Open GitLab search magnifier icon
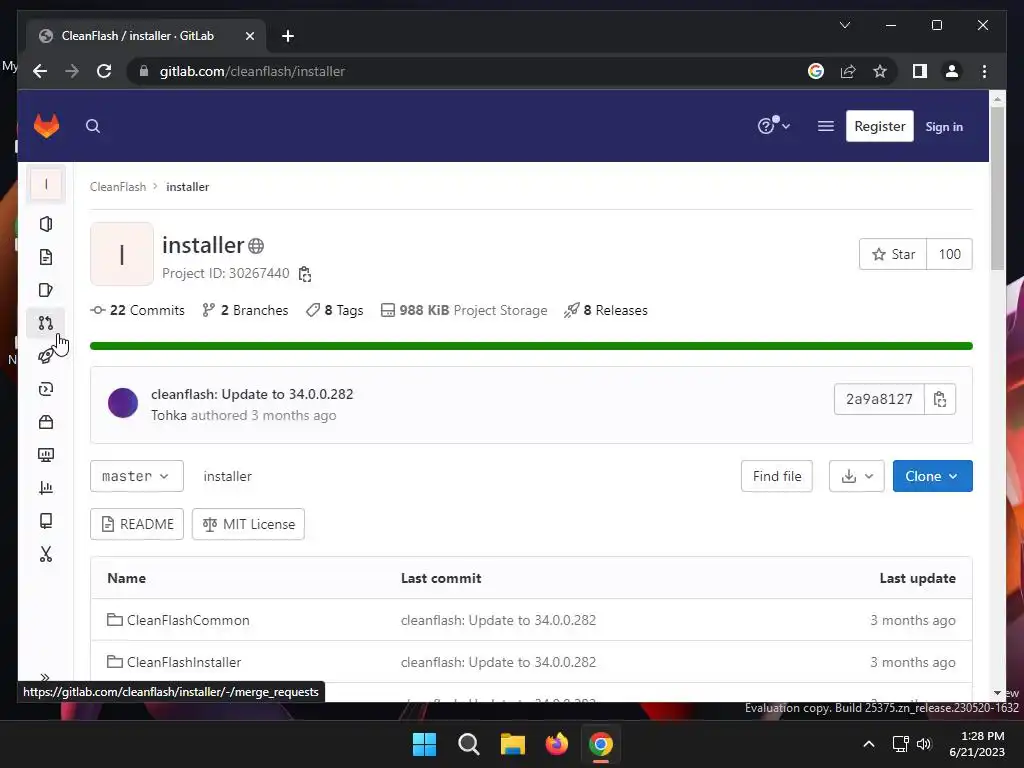The height and width of the screenshot is (768, 1024). click(93, 126)
